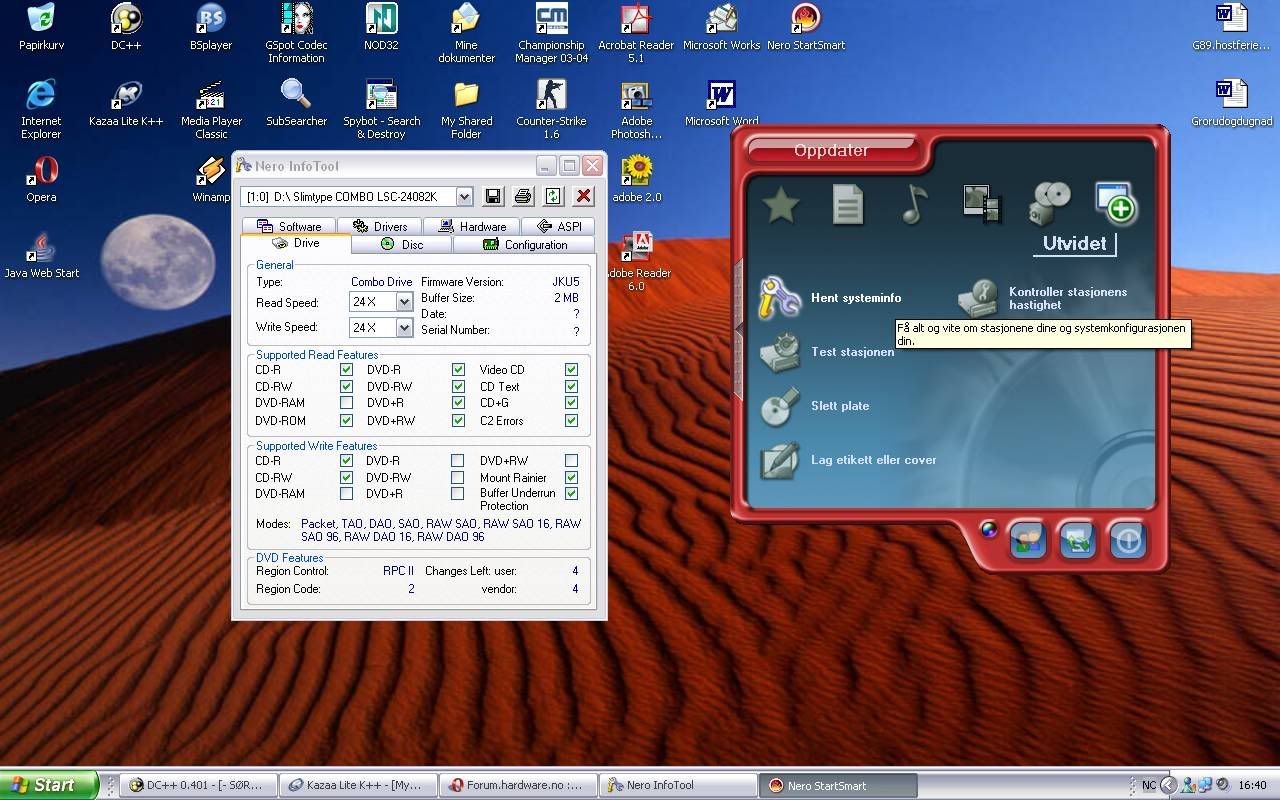Switch to the ASPI tab
Screen dimensions: 1280x800
pos(558,226)
